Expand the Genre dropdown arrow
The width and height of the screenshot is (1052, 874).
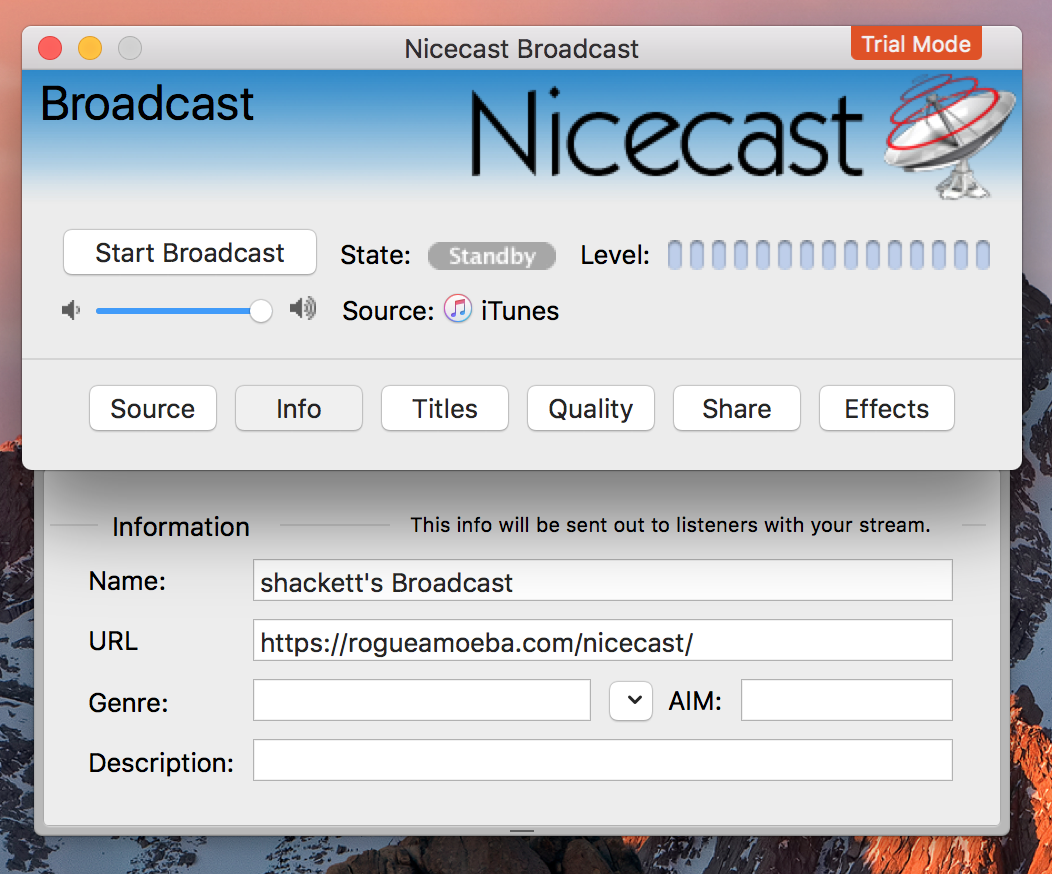[x=631, y=700]
